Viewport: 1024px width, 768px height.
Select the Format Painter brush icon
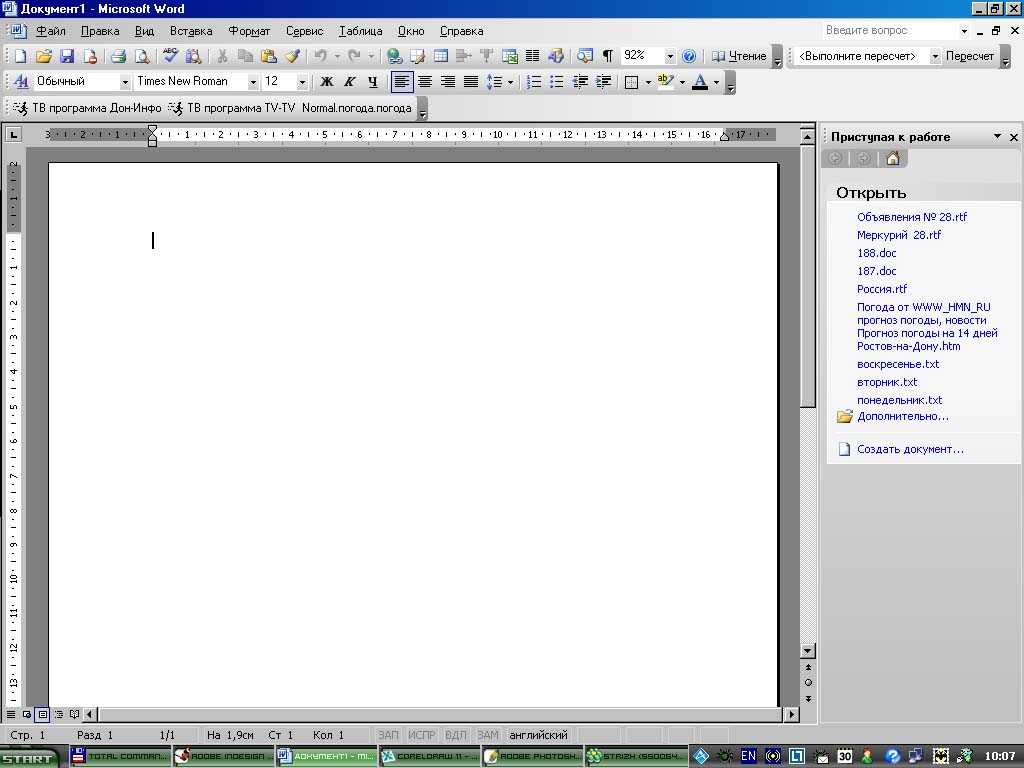(292, 56)
